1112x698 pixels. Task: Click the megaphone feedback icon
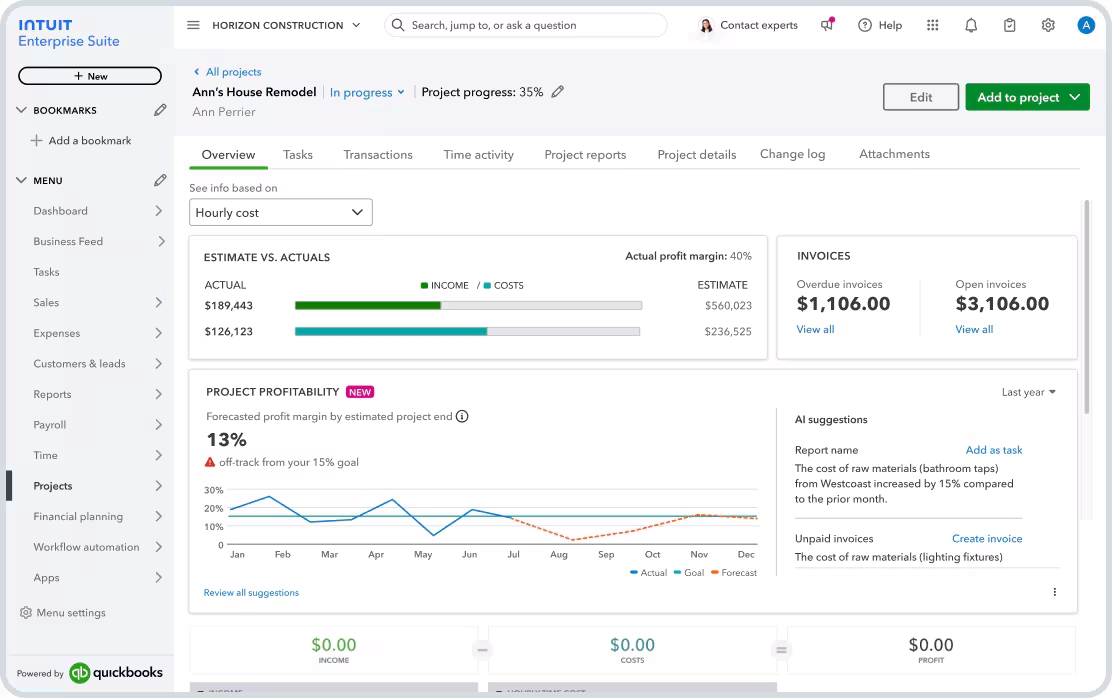coord(827,25)
